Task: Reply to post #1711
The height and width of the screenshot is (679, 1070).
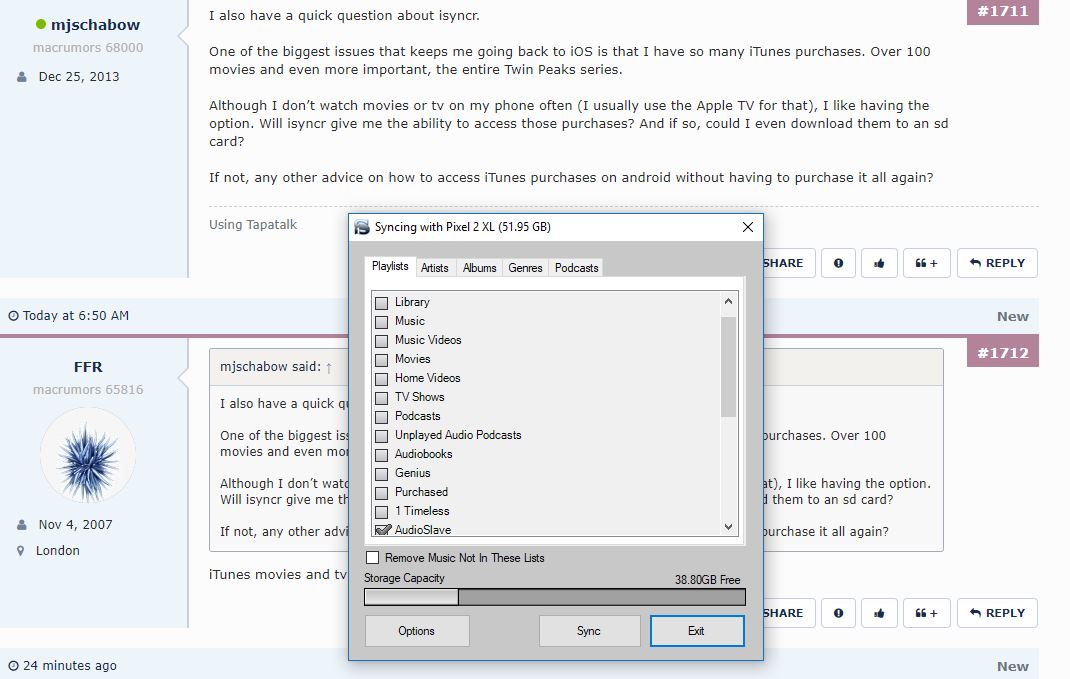Action: [x=997, y=263]
